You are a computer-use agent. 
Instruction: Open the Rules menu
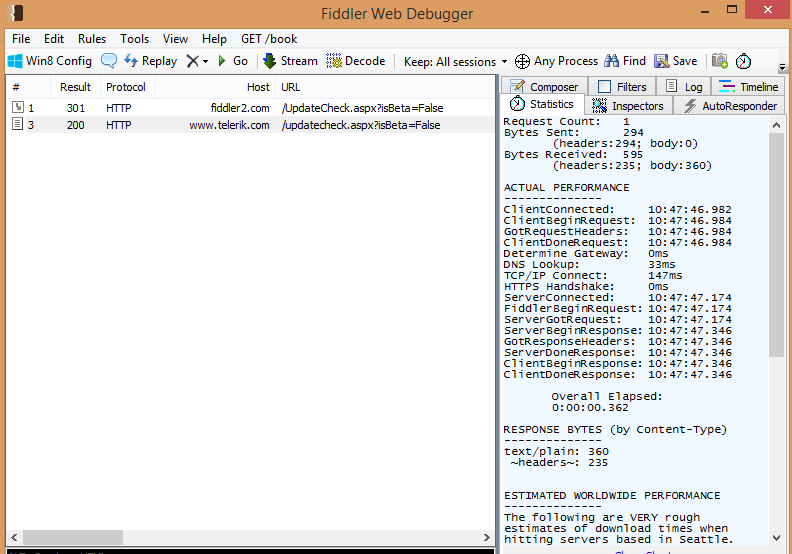[92, 39]
